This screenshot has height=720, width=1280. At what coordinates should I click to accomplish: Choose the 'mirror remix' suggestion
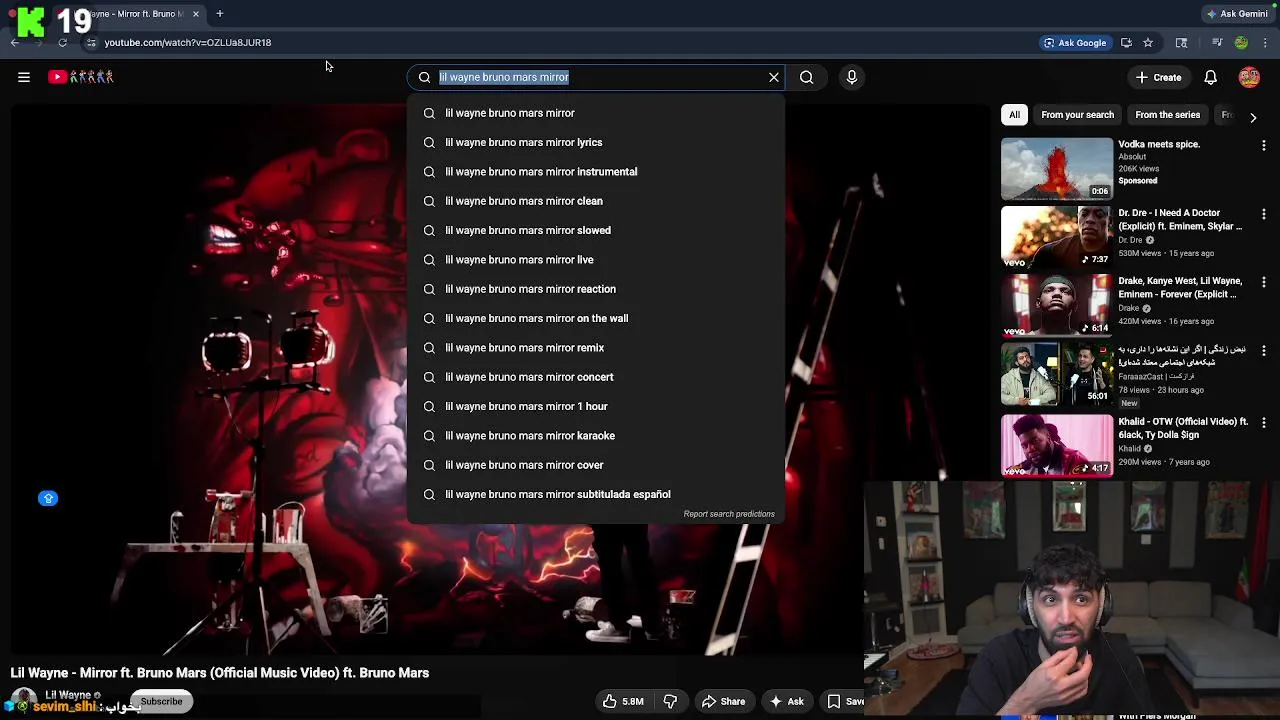click(596, 348)
